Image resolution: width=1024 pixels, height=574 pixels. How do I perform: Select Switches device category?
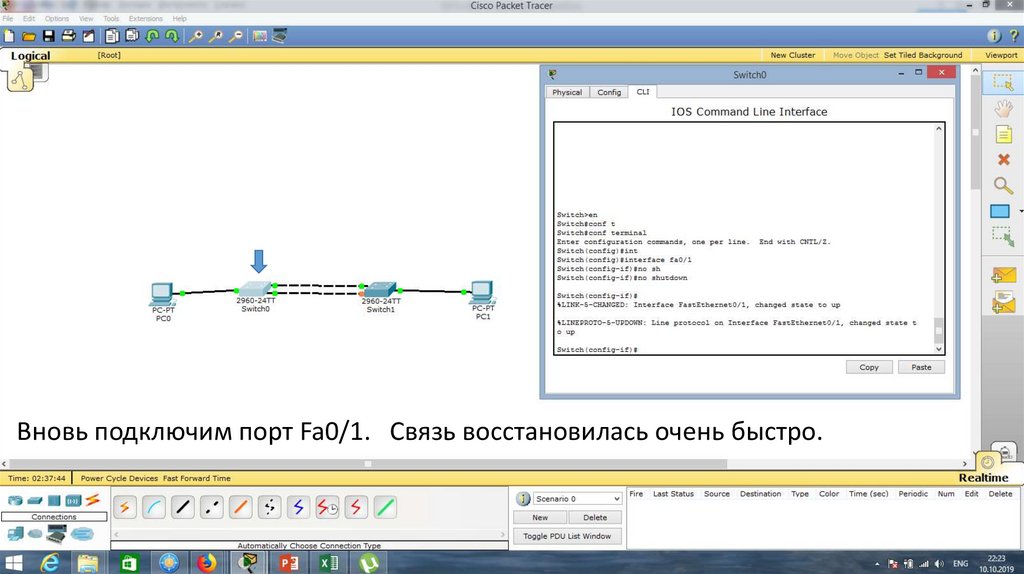35,501
